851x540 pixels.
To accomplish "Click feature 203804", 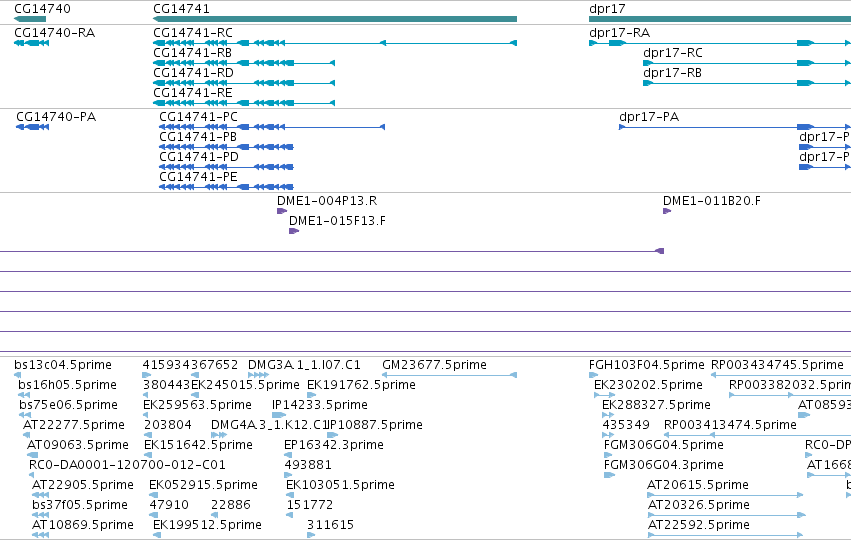I will (x=168, y=425).
